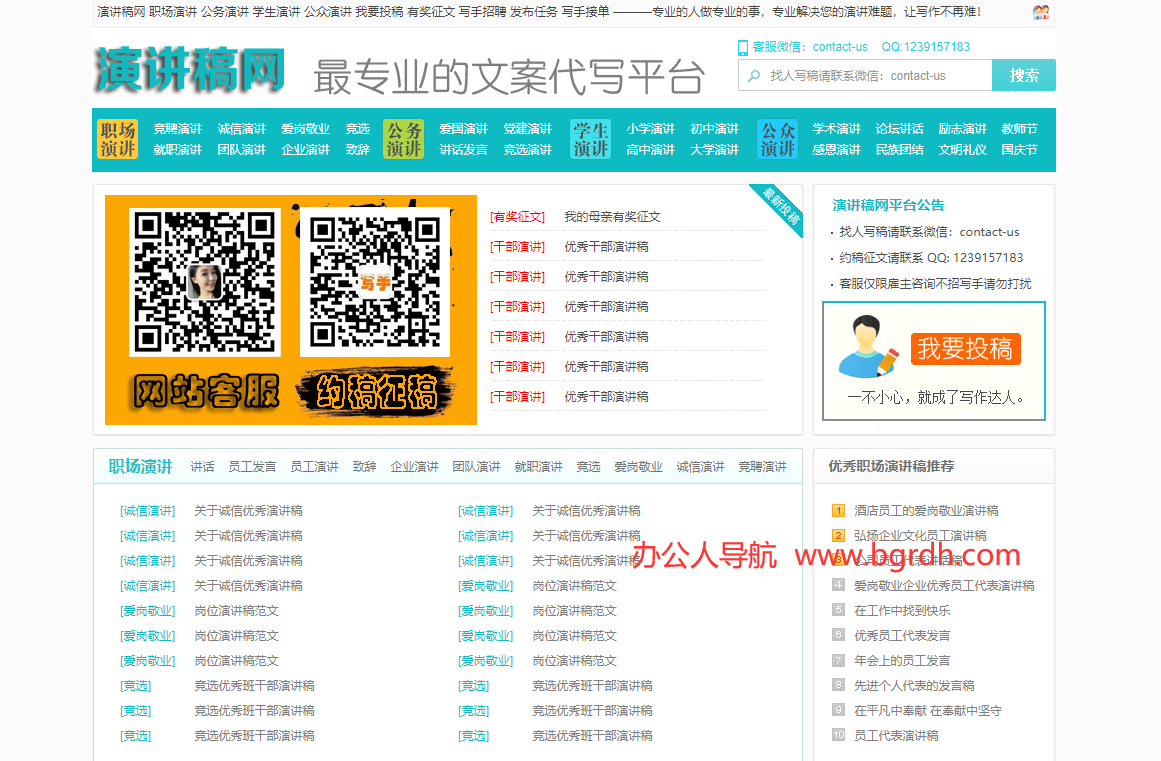
Task: Click the 约稿征稿 QR code image
Action: [375, 283]
